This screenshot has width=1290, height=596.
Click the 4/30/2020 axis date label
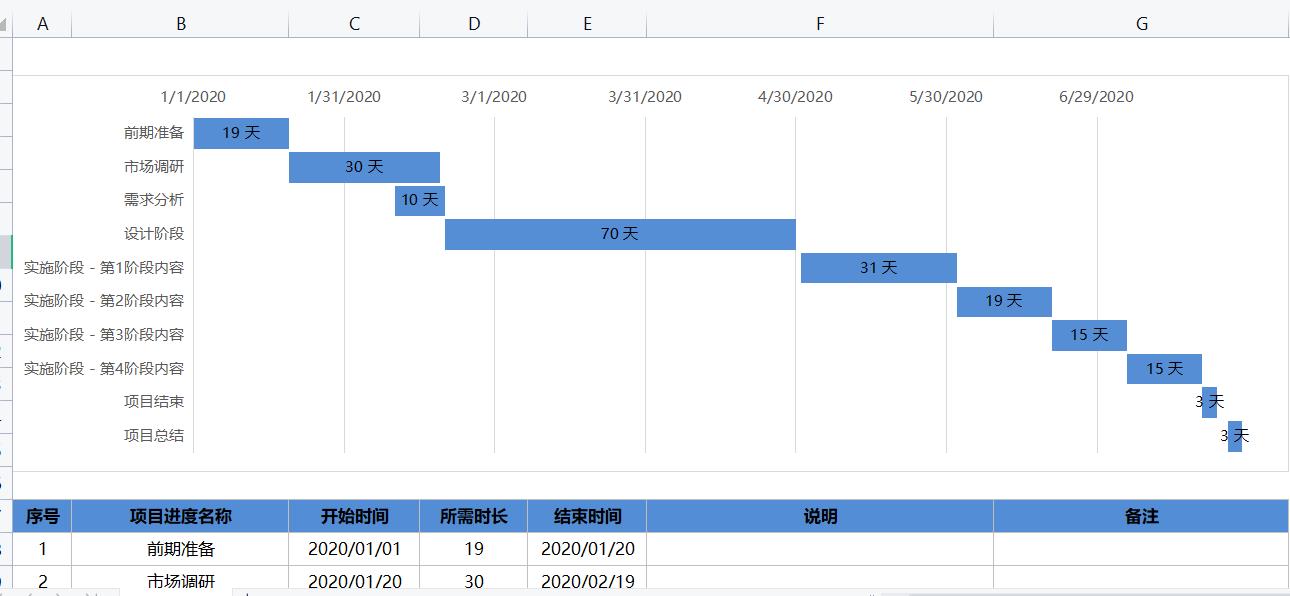[x=795, y=97]
